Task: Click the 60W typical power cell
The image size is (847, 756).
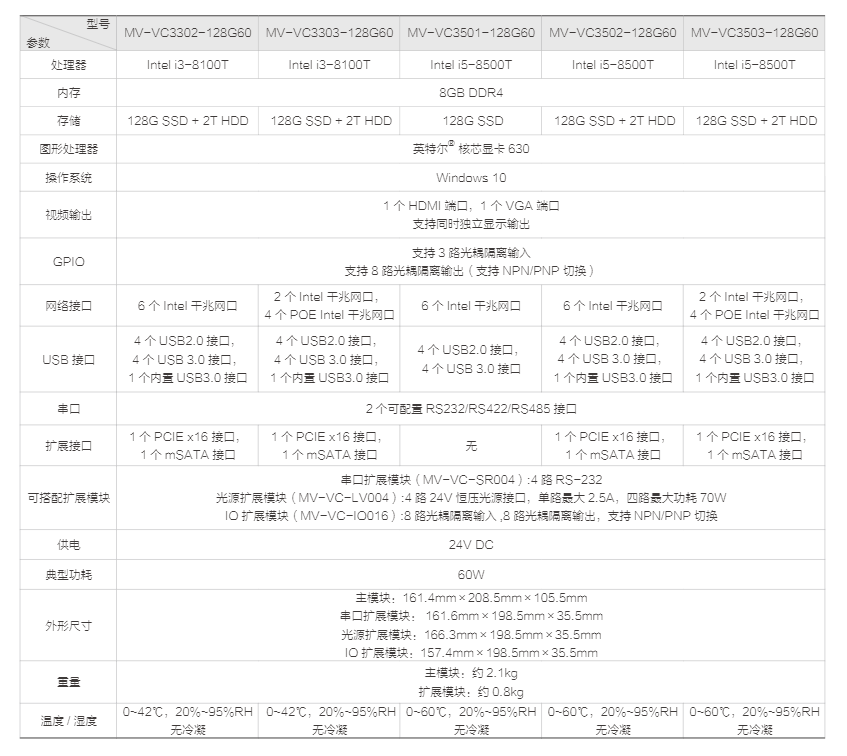Action: pos(471,575)
